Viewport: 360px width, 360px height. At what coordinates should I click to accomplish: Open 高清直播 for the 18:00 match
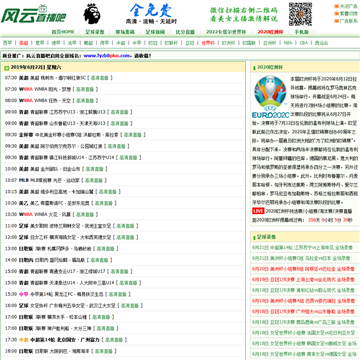click(103, 351)
